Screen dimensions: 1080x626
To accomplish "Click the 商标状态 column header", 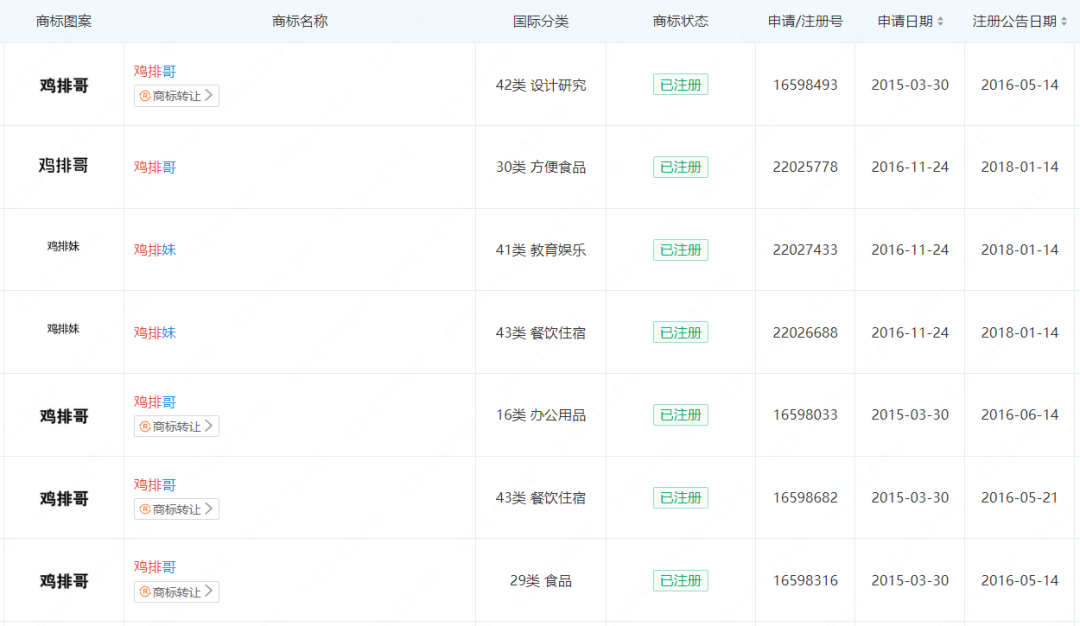I will coord(681,21).
